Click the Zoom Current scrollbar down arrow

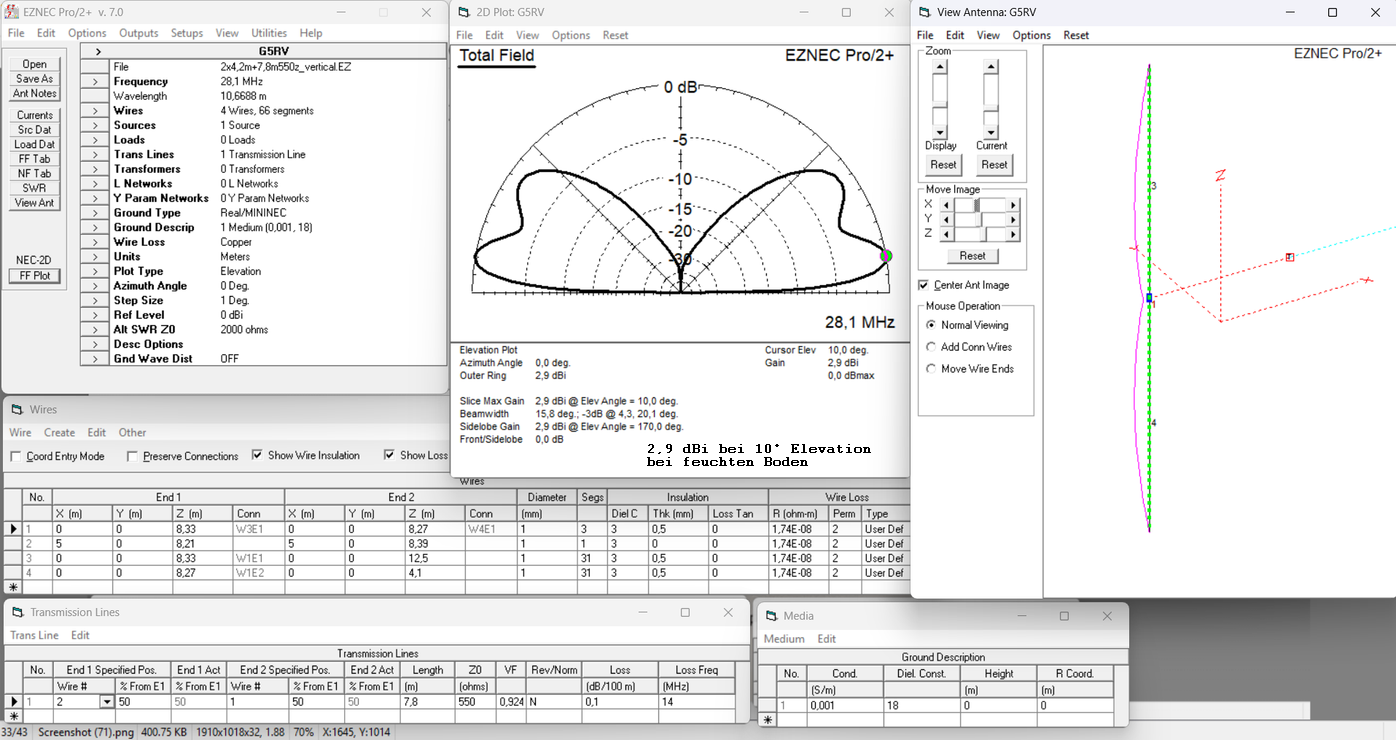[x=990, y=132]
